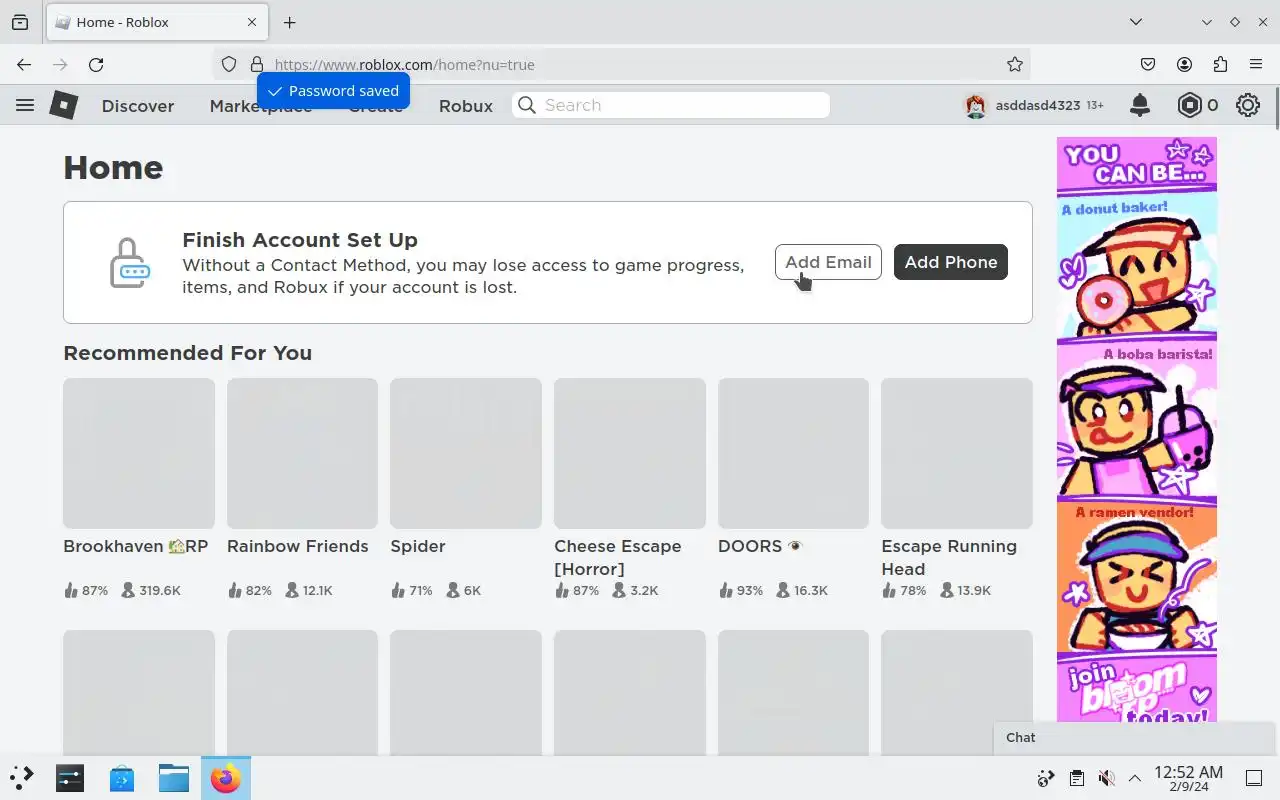
Task: Open the clipboard tray icon
Action: 1076,778
